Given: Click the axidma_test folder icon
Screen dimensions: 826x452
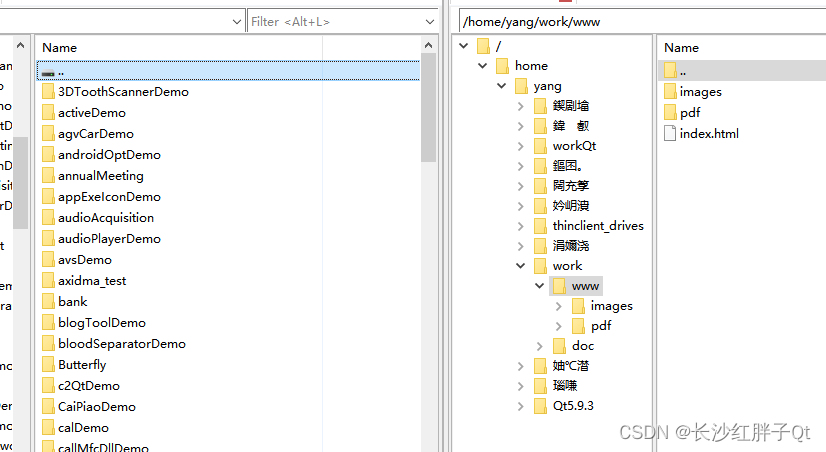Looking at the screenshot, I should (x=48, y=281).
